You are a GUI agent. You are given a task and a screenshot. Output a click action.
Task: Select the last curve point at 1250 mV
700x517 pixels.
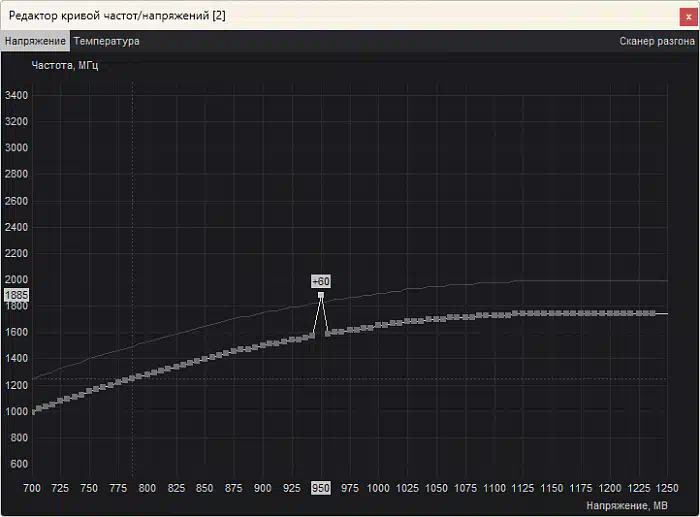[x=652, y=313]
